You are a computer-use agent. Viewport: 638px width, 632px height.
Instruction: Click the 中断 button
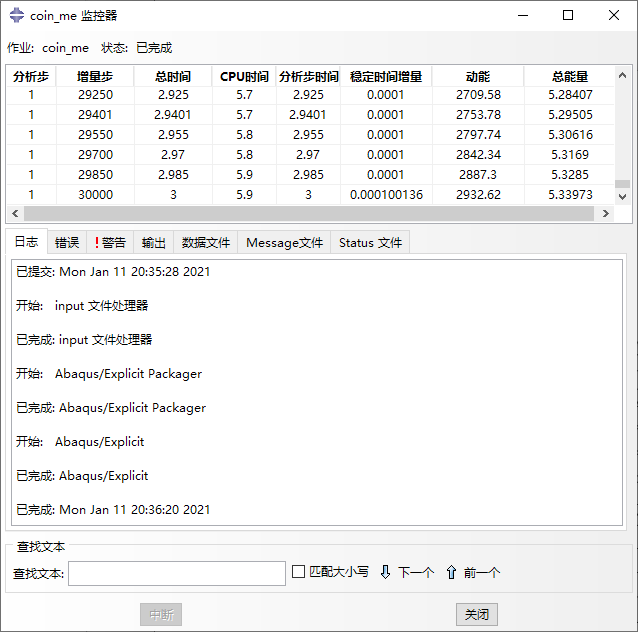(161, 614)
